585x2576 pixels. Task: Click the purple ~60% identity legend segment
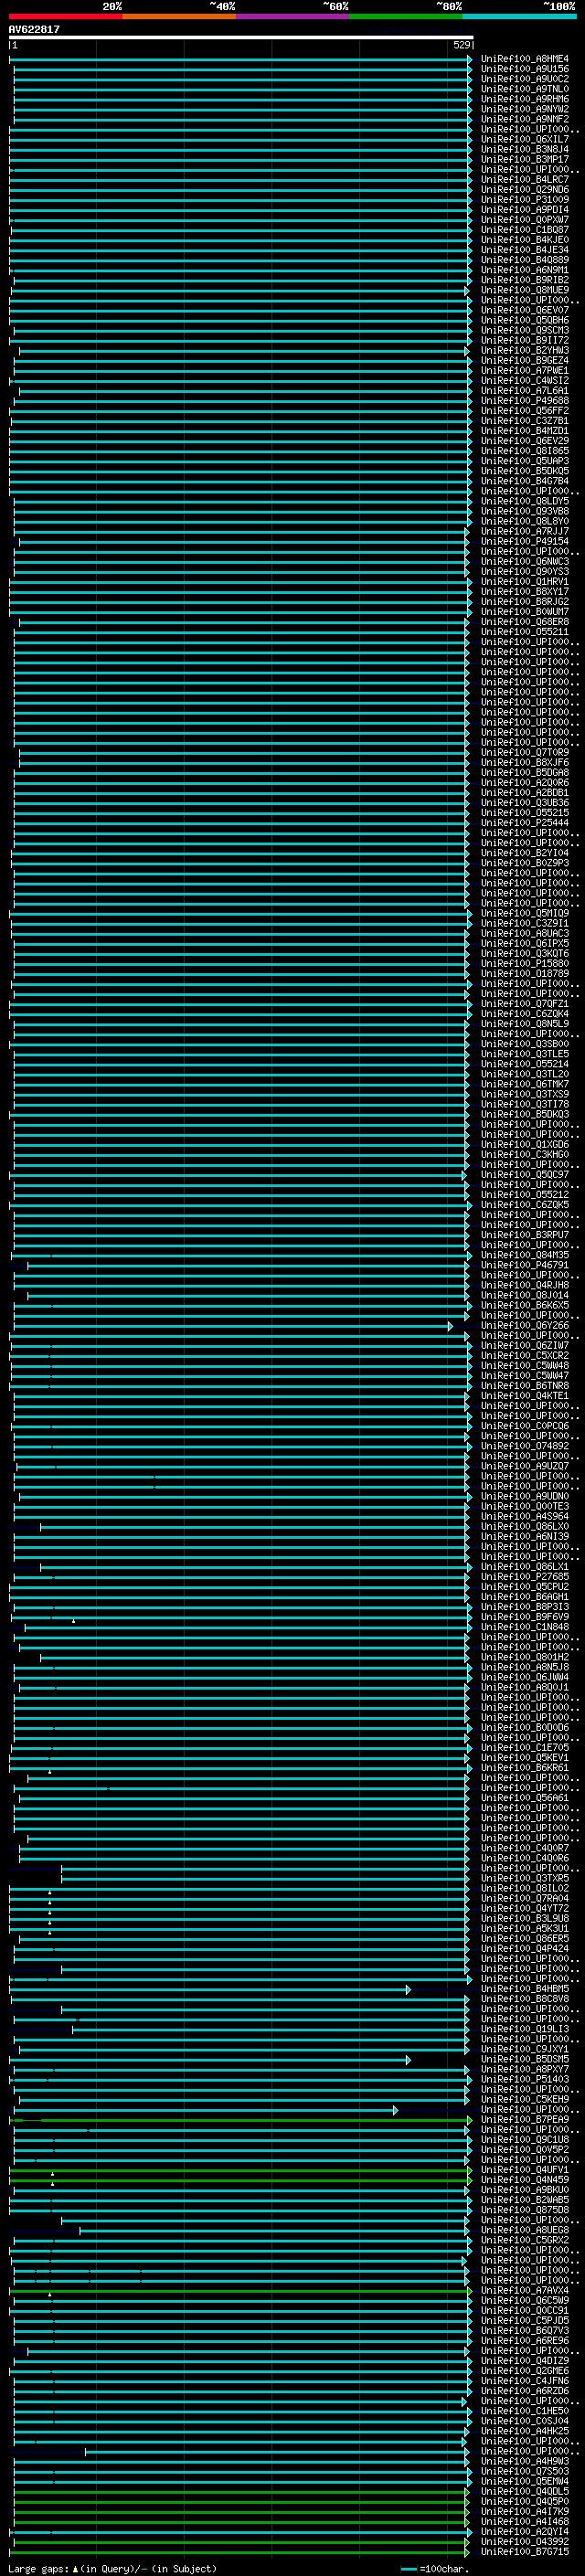[293, 16]
